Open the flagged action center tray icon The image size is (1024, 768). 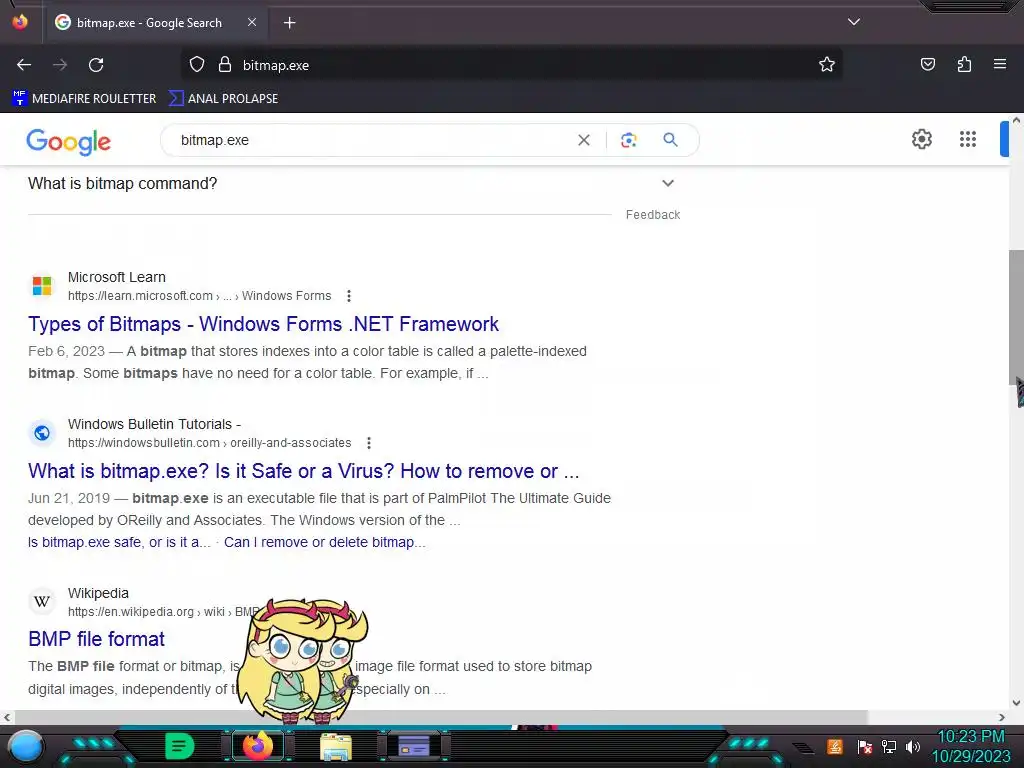click(864, 747)
